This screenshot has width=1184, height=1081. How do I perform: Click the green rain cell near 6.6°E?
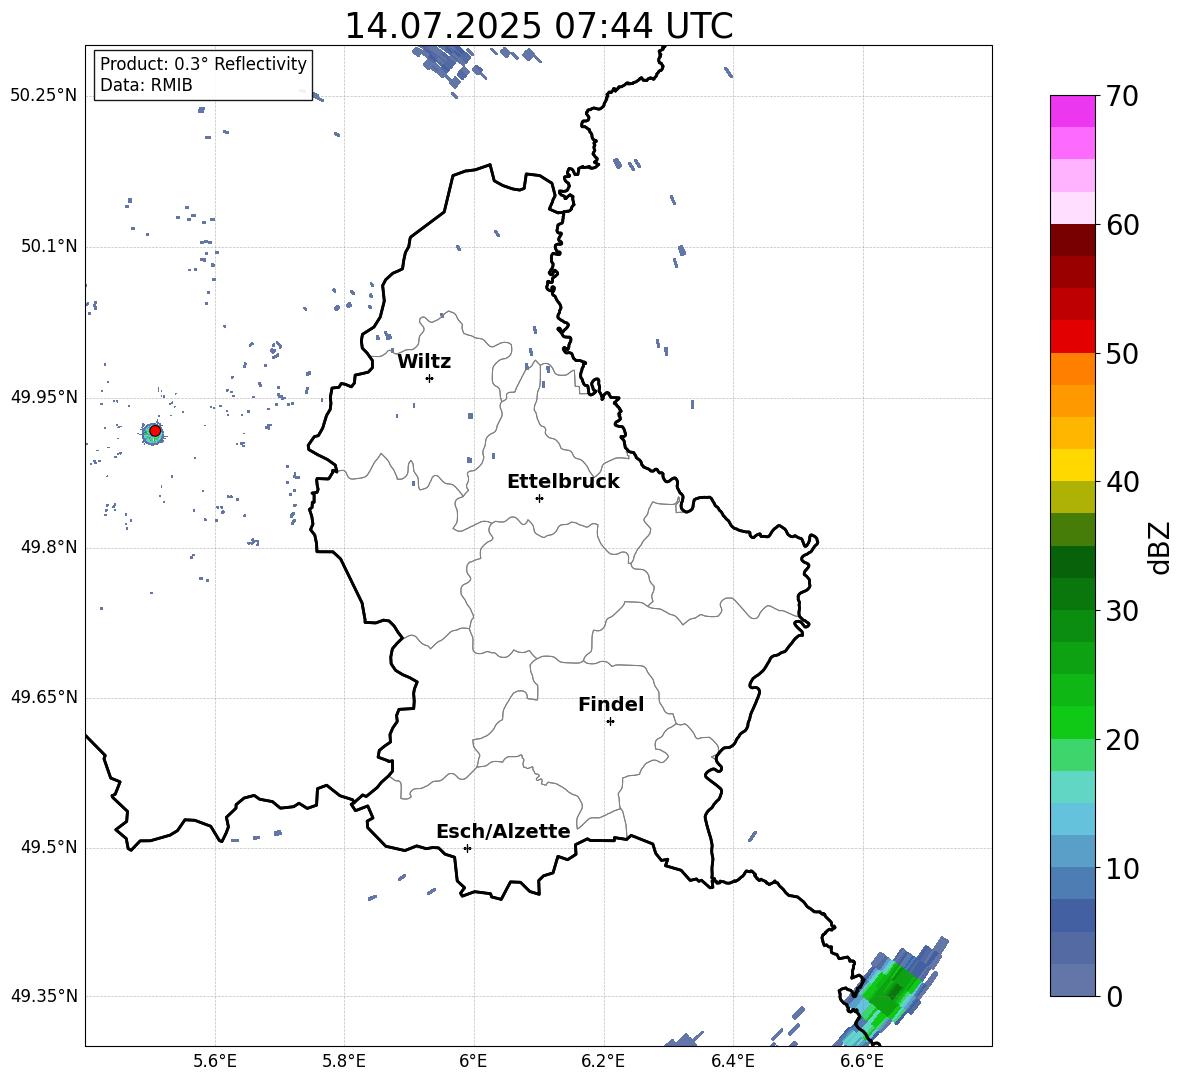893,990
